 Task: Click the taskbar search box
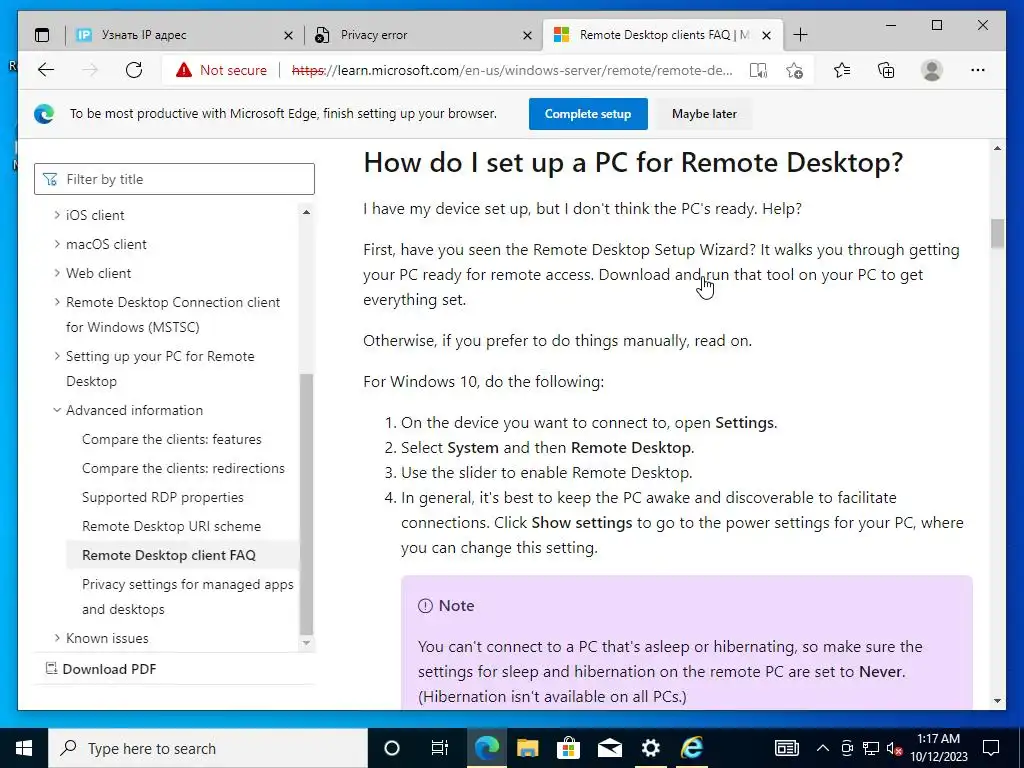pos(208,748)
